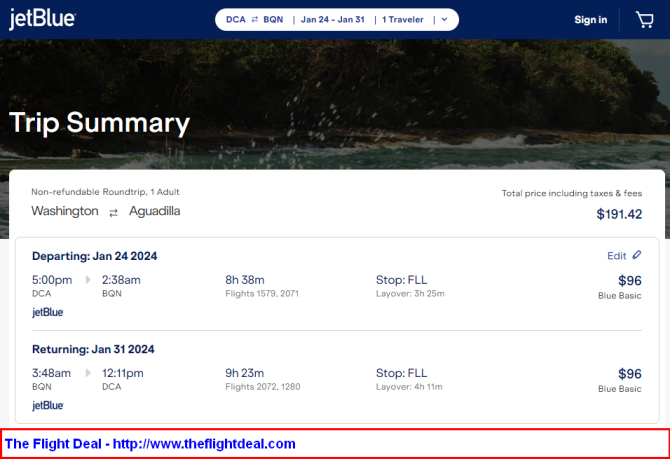This screenshot has width=670, height=459.
Task: Select 1 Traveler in the search pill
Action: point(403,20)
